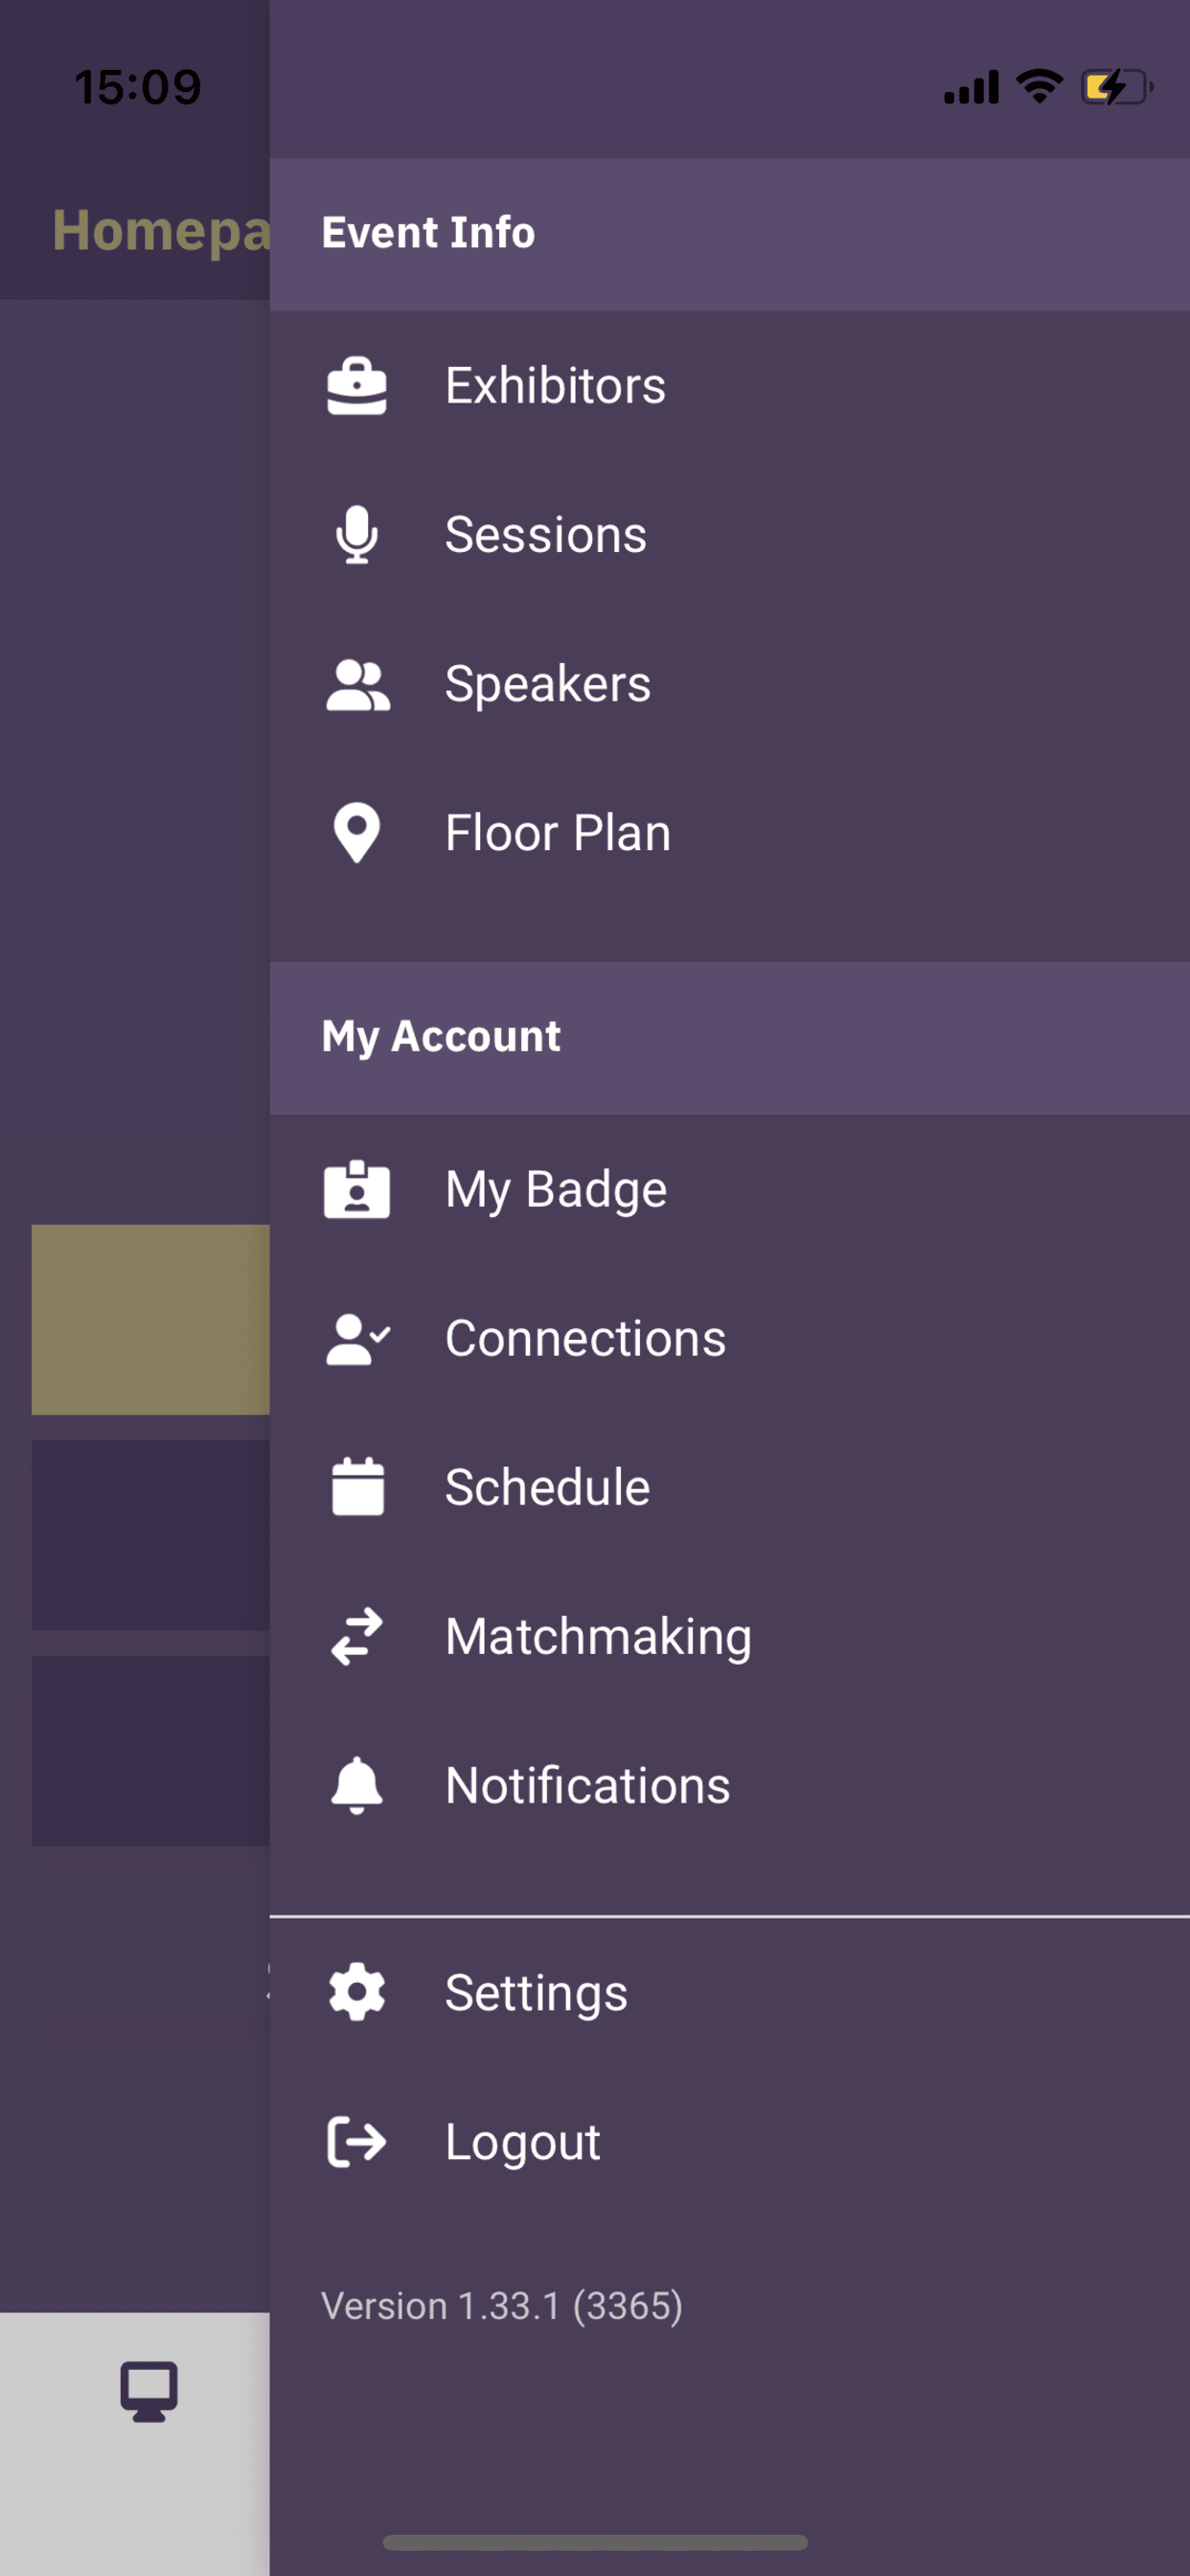The height and width of the screenshot is (2576, 1190).
Task: Tap the Exhibitors briefcase icon
Action: 357,386
